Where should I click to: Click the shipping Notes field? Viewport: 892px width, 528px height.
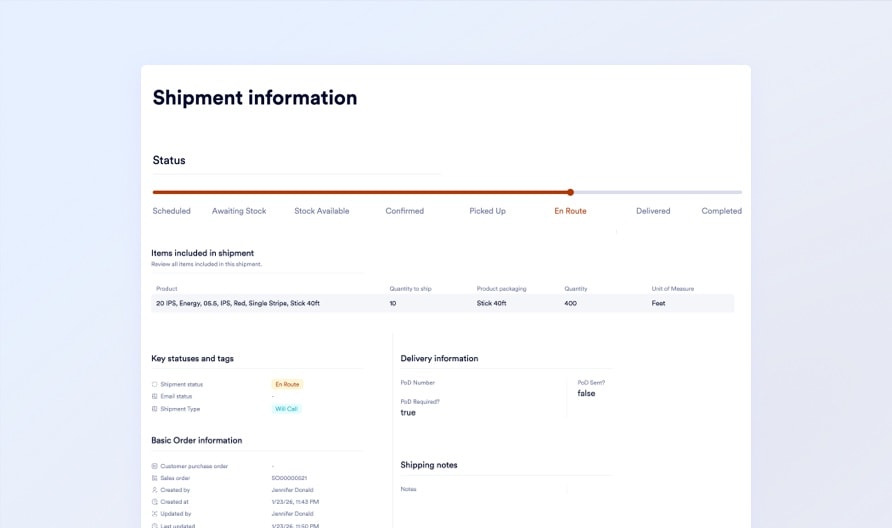[x=408, y=489]
